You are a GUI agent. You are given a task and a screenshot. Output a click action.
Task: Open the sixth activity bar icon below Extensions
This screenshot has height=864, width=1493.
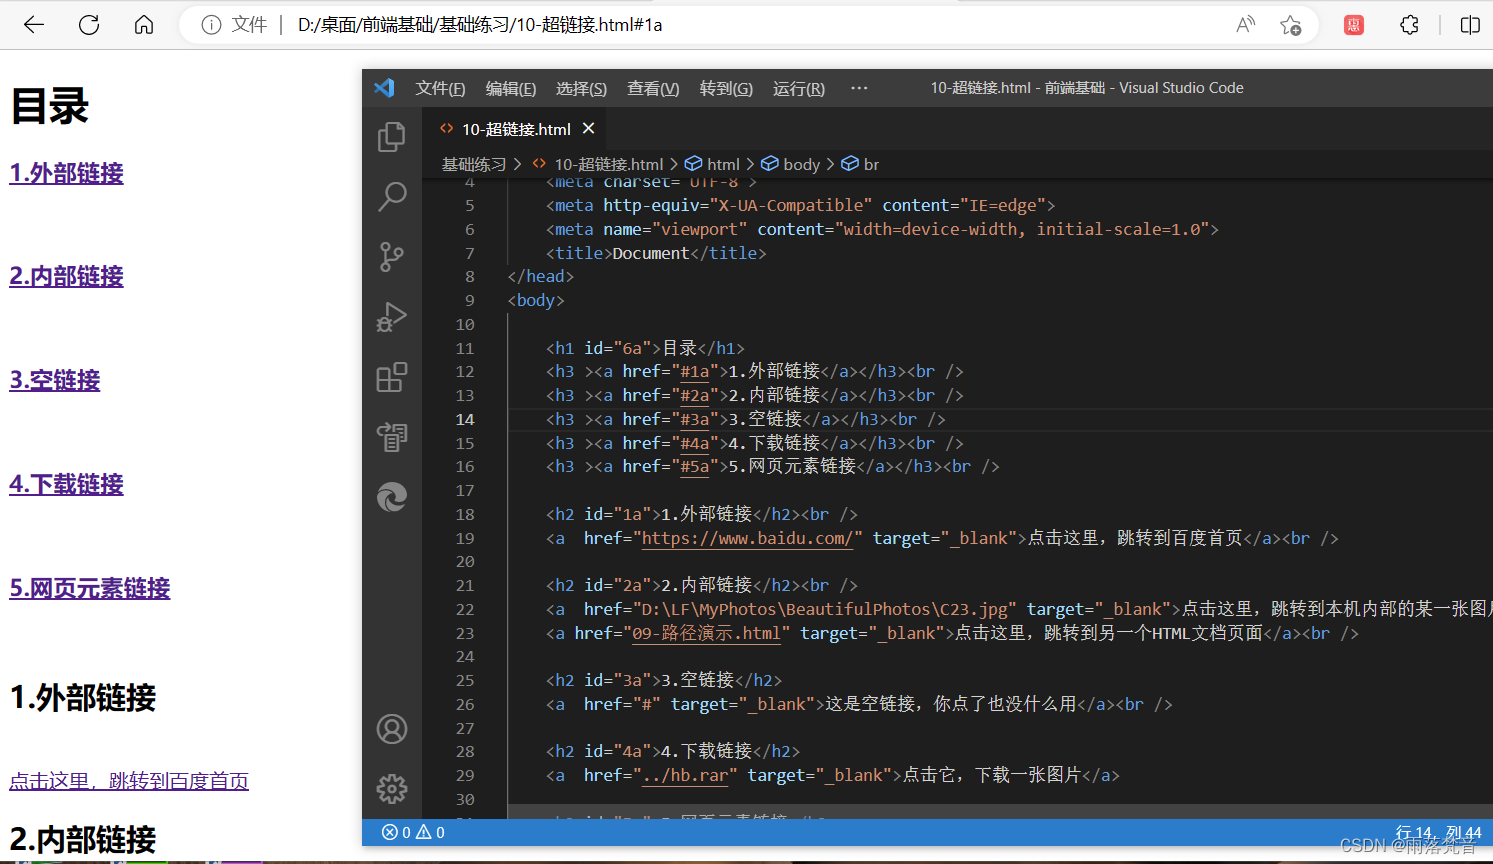[x=392, y=437]
